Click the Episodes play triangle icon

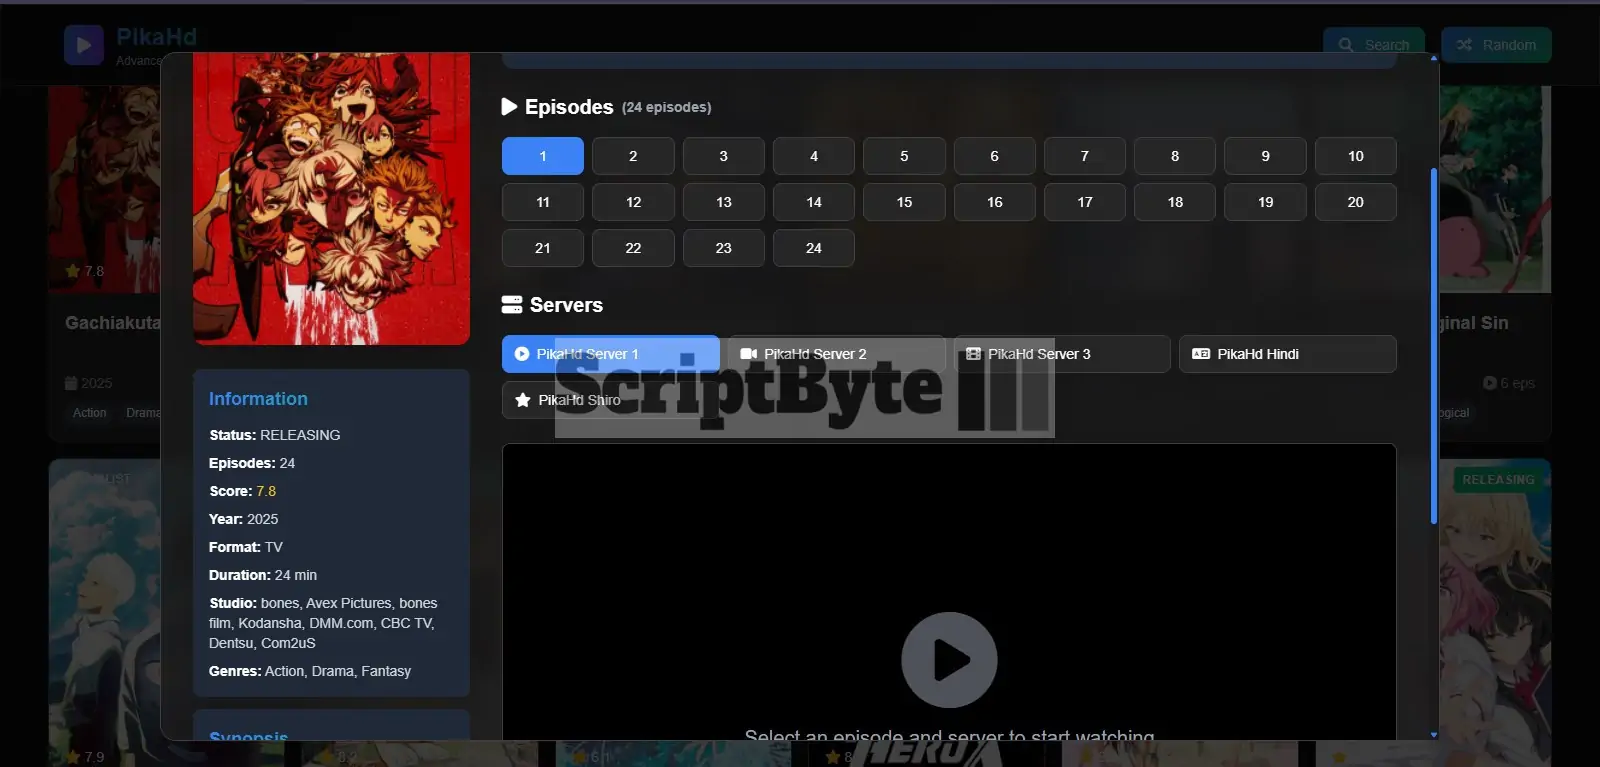[x=510, y=106]
